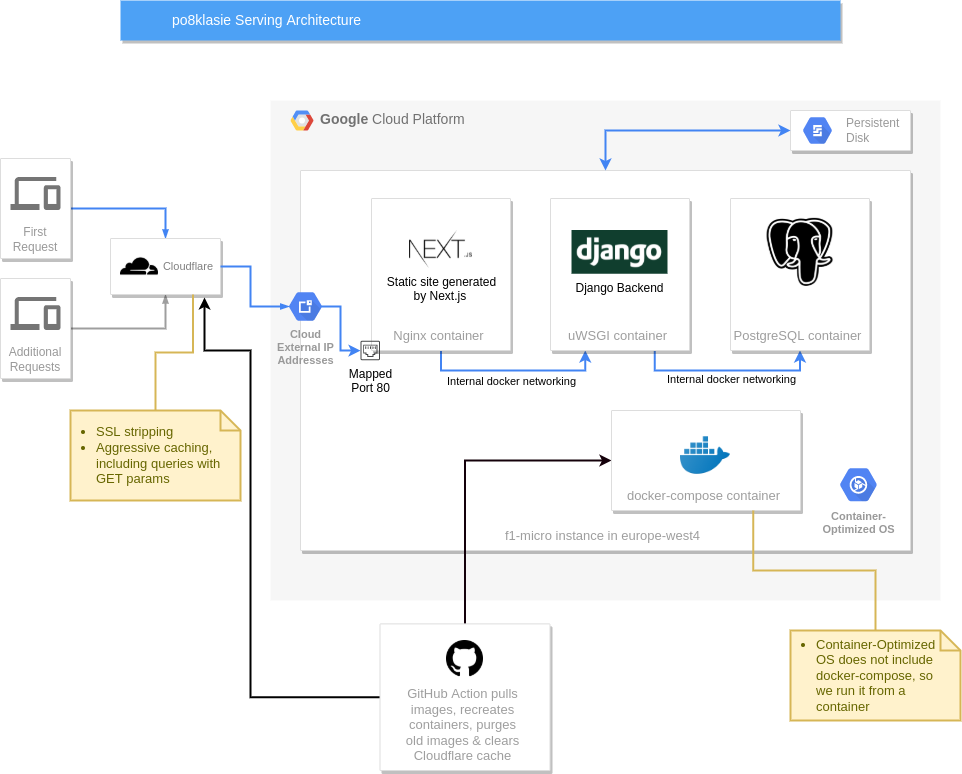The width and height of the screenshot is (962, 774).
Task: Select the Cloudflare text label
Action: pos(188,266)
